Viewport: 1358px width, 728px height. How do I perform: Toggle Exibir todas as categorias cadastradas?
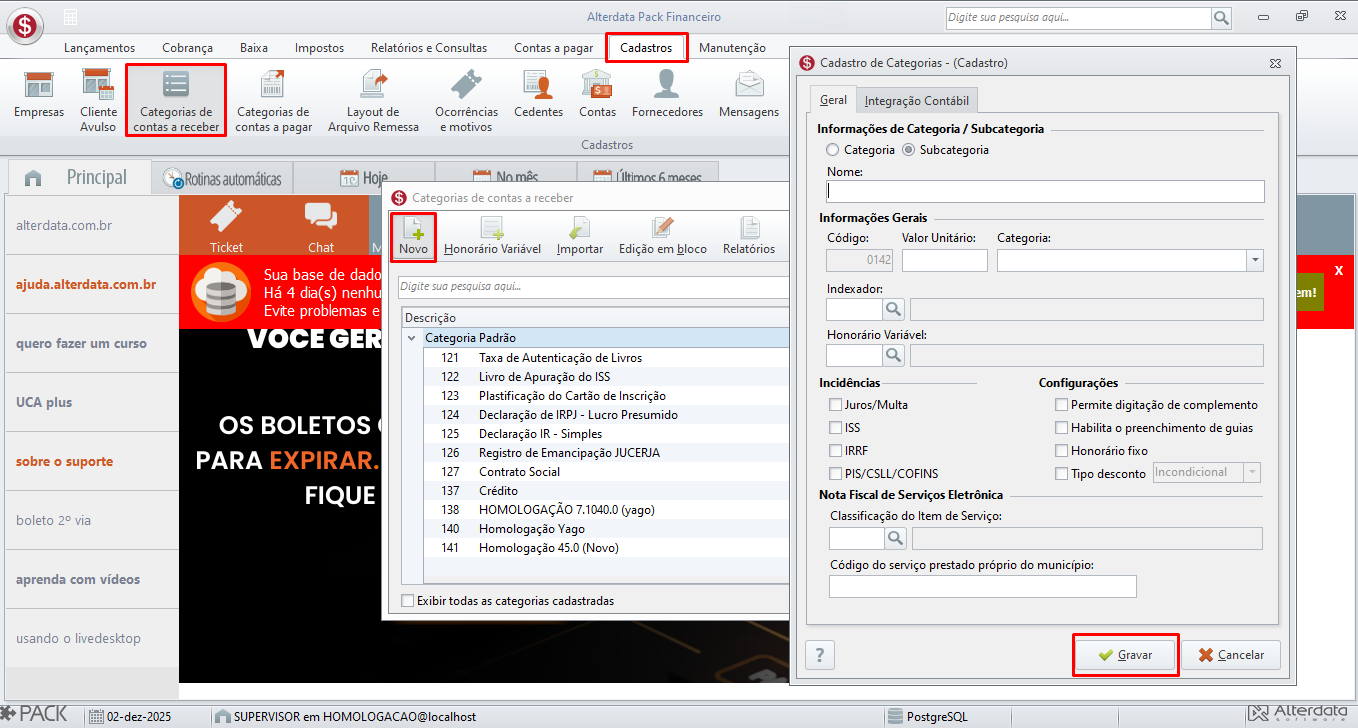407,601
